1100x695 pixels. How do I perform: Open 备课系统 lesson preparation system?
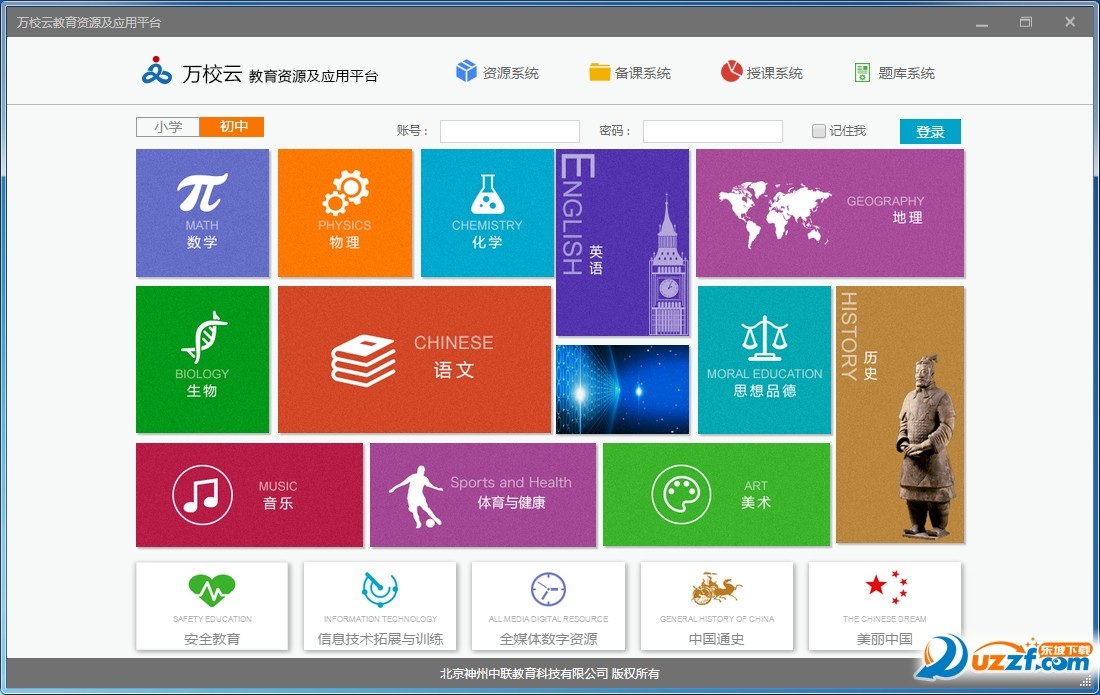pyautogui.click(x=630, y=72)
